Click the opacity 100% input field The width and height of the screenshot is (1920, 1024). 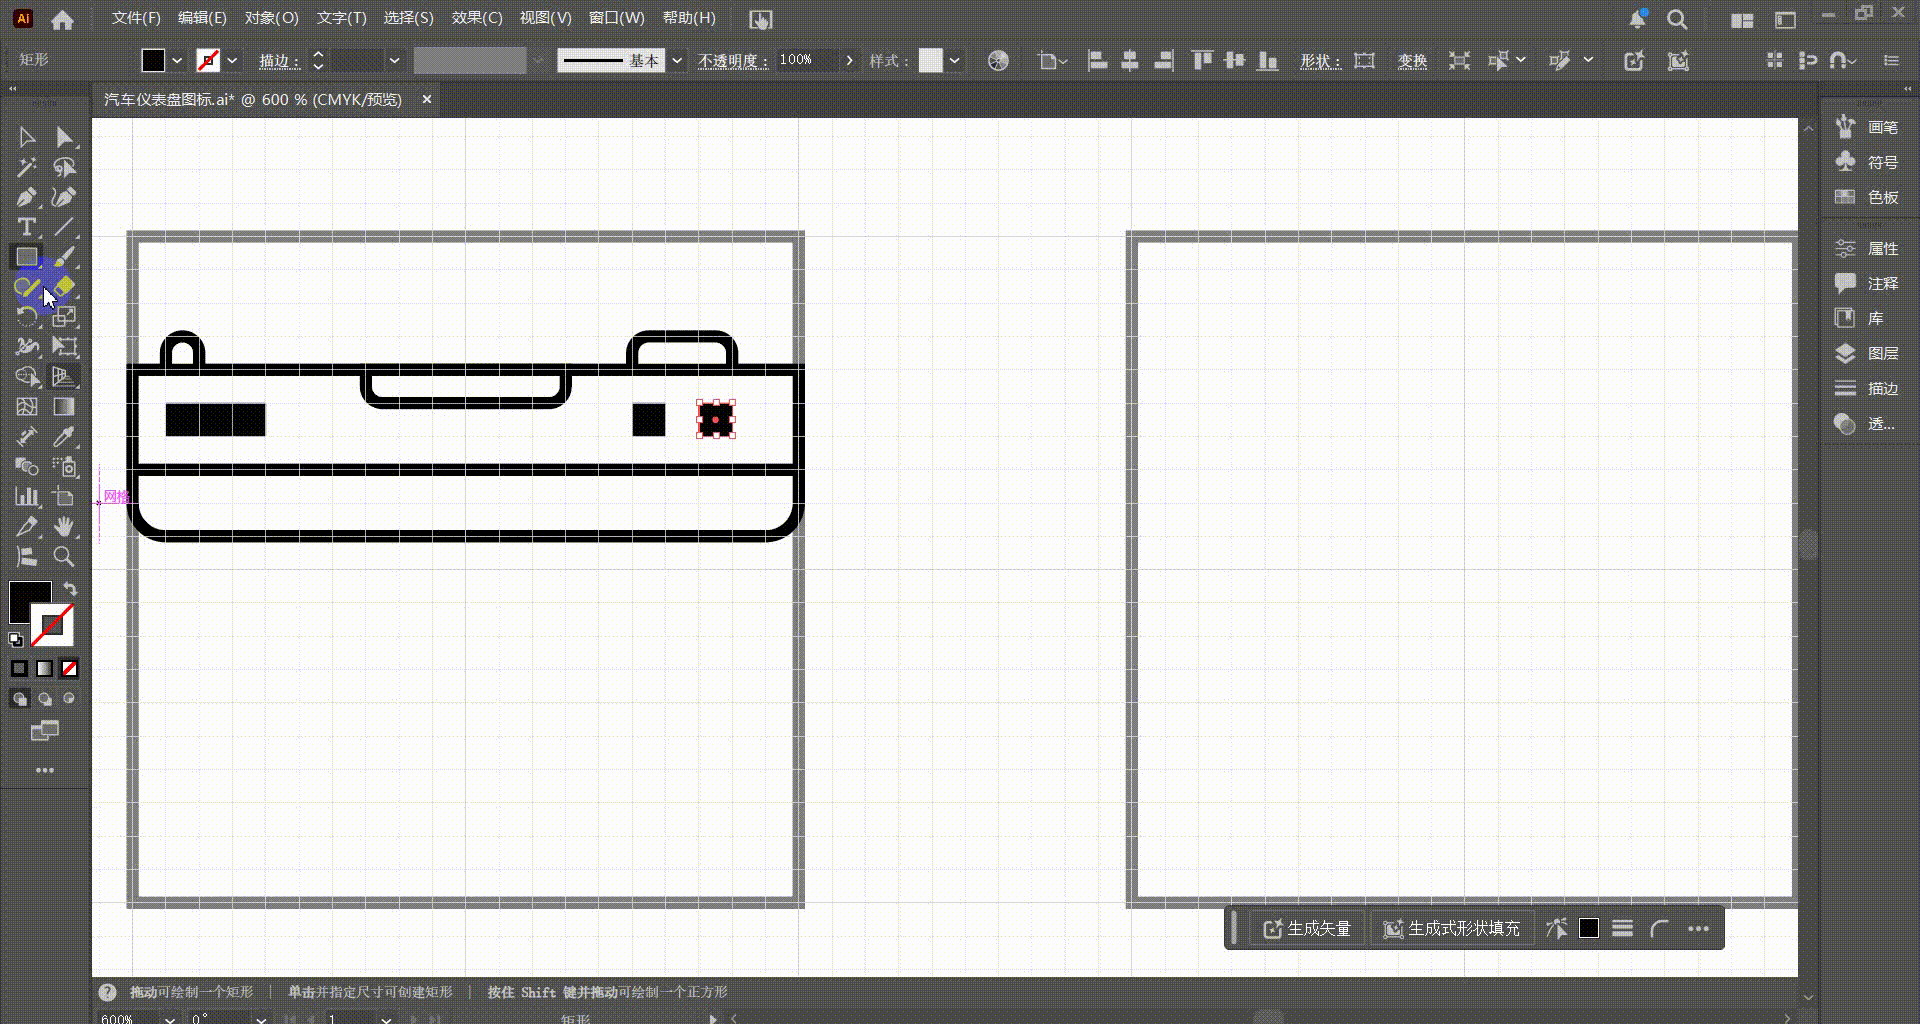click(807, 61)
